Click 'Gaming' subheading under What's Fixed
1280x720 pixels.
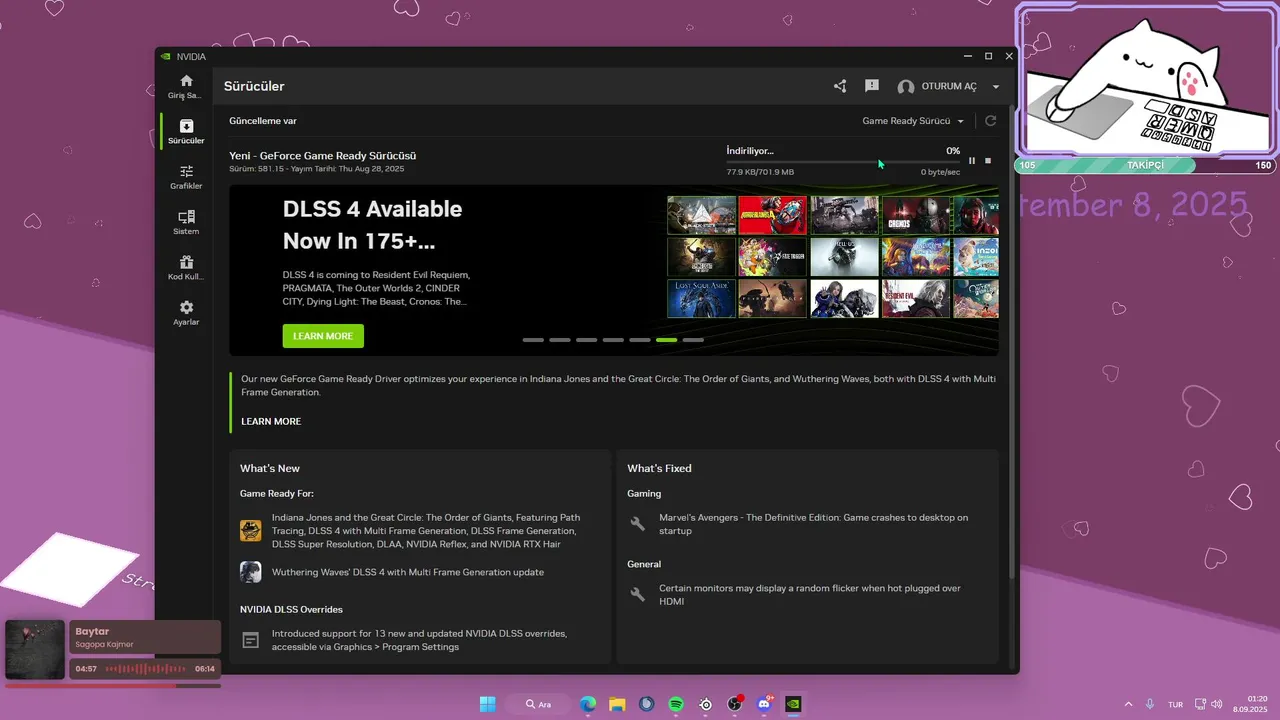click(x=644, y=493)
